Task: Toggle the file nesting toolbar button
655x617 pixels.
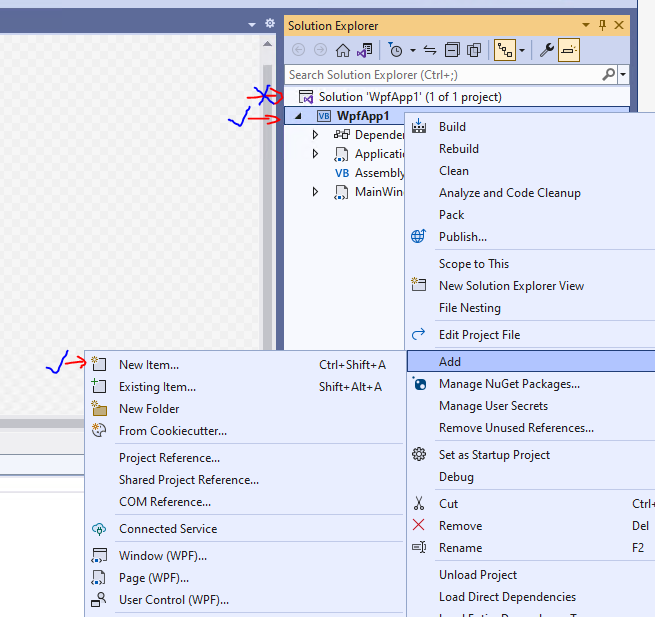Action: point(505,51)
